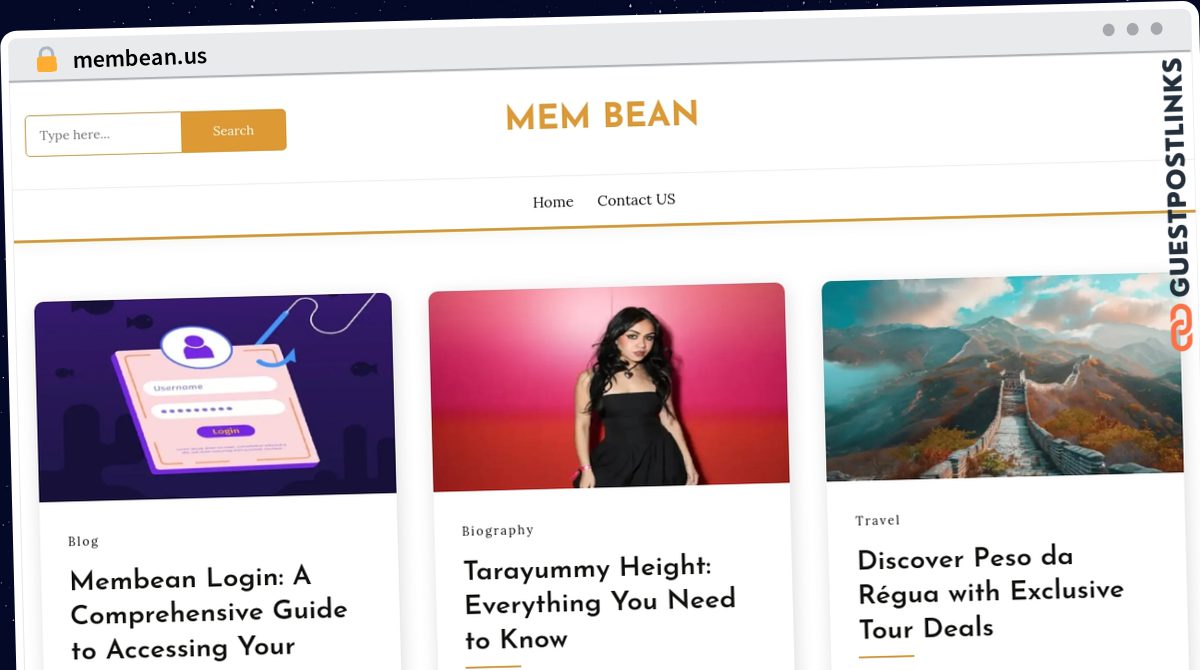Open the Membean Login illustration thumbnail
This screenshot has width=1200, height=670.
(215, 397)
